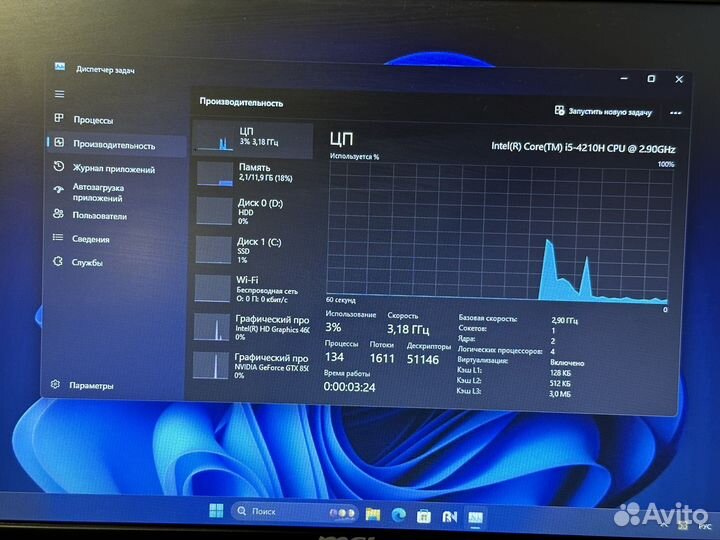Open the Сведения details list icon
The height and width of the screenshot is (540, 720).
click(x=57, y=237)
